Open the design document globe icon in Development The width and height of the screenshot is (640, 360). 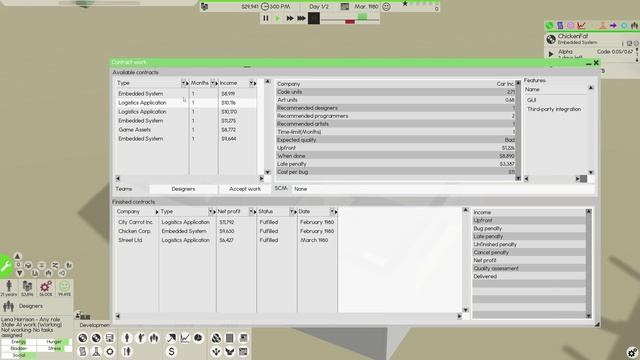click(x=82, y=338)
